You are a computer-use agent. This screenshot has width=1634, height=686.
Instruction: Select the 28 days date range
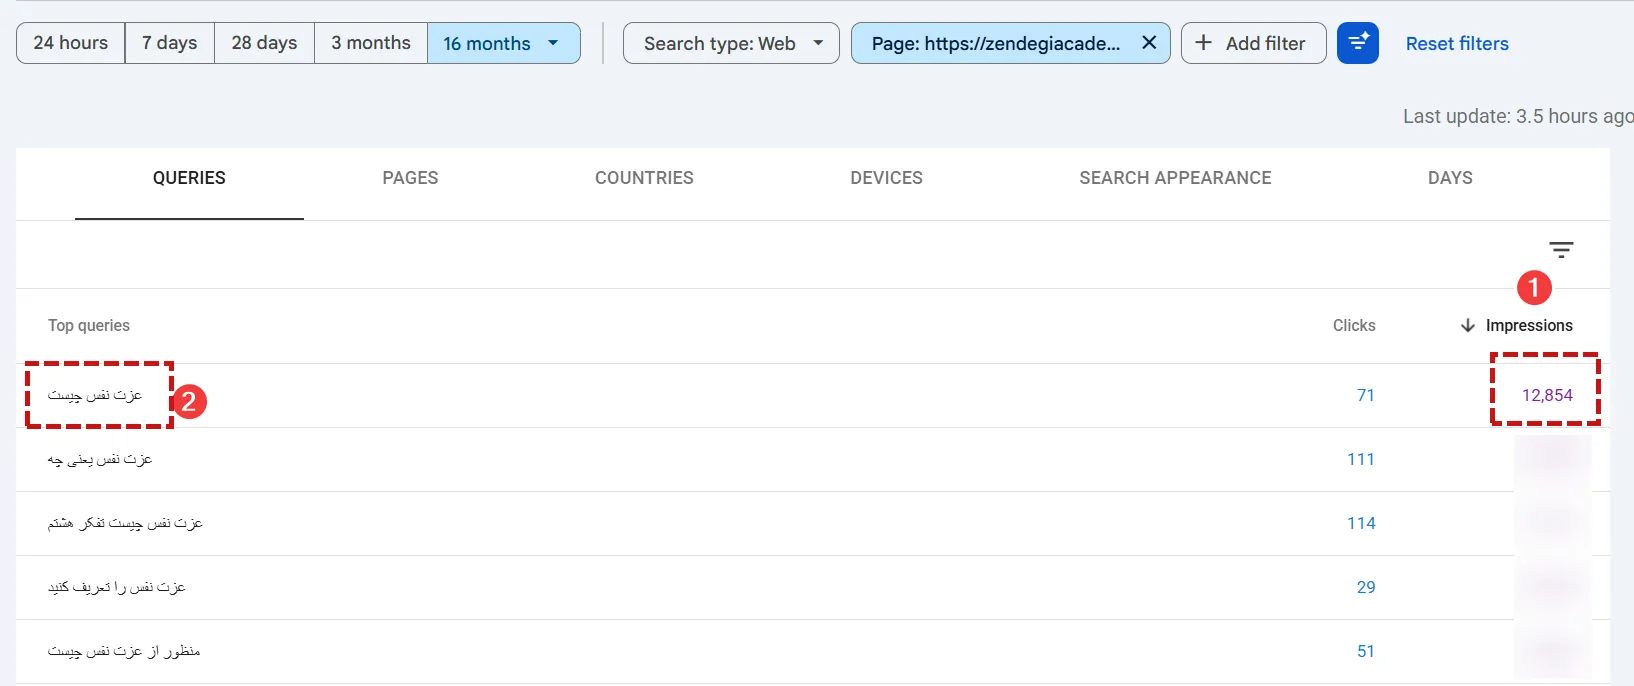(265, 43)
